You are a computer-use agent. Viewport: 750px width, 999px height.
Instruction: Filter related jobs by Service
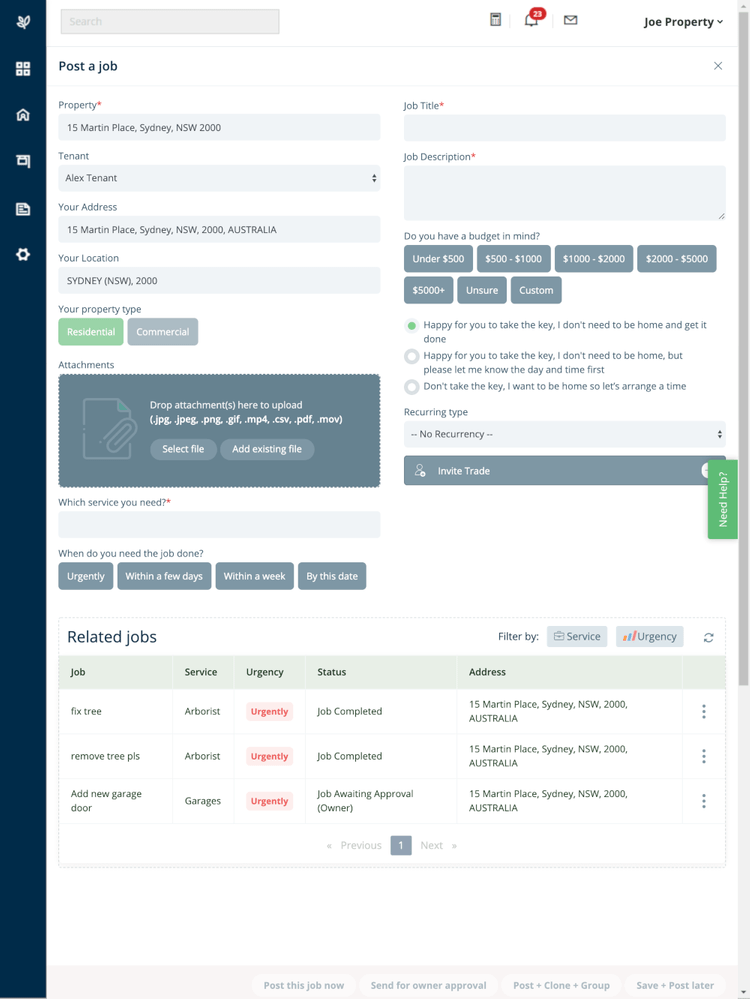click(577, 636)
